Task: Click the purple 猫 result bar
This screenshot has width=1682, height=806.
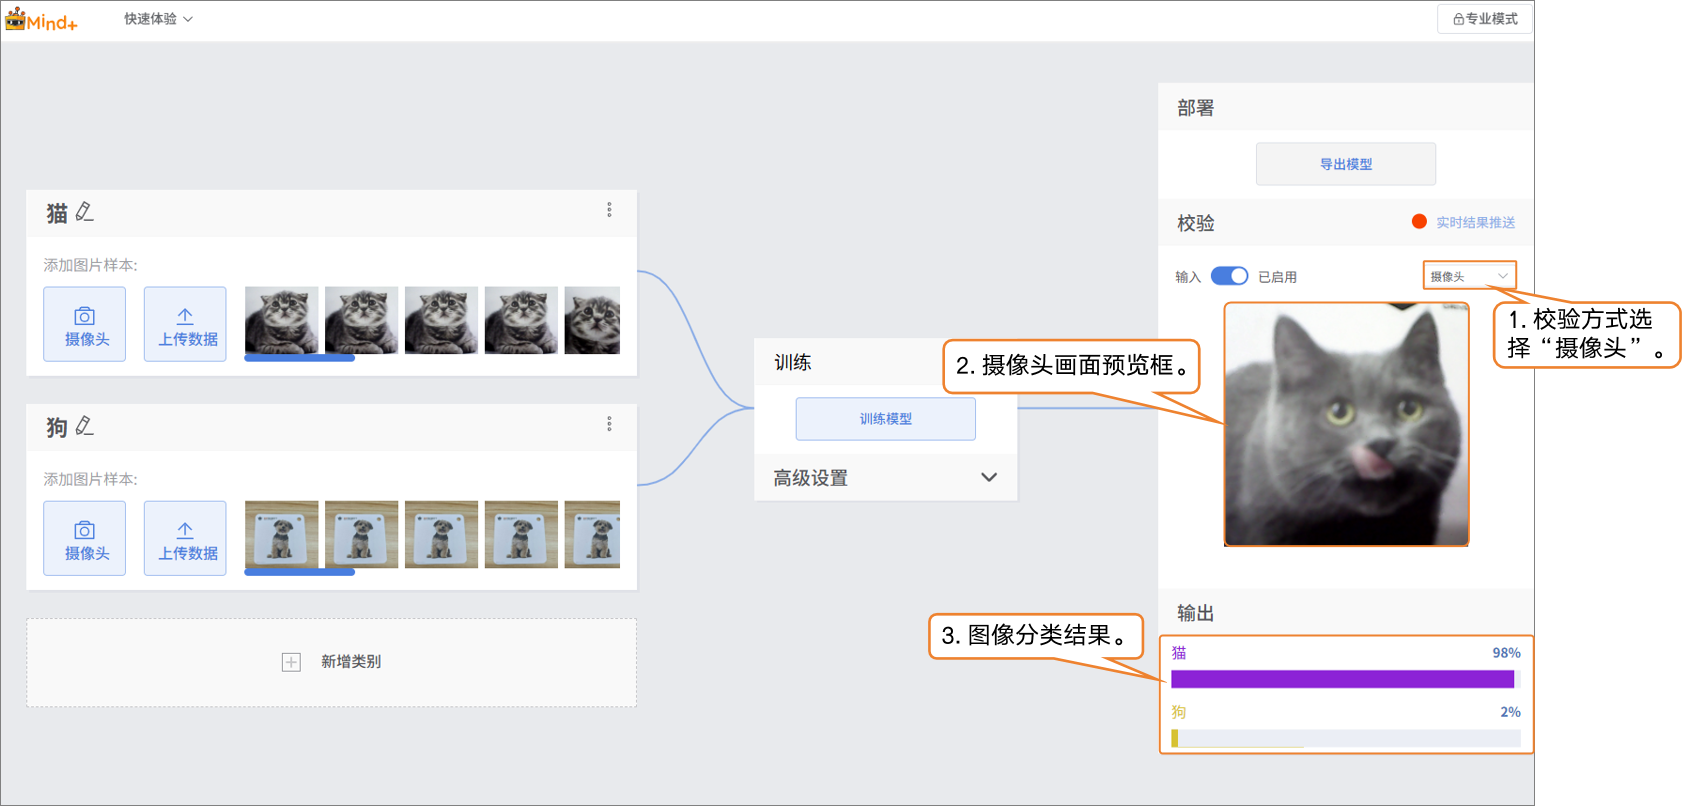Action: tap(1342, 679)
